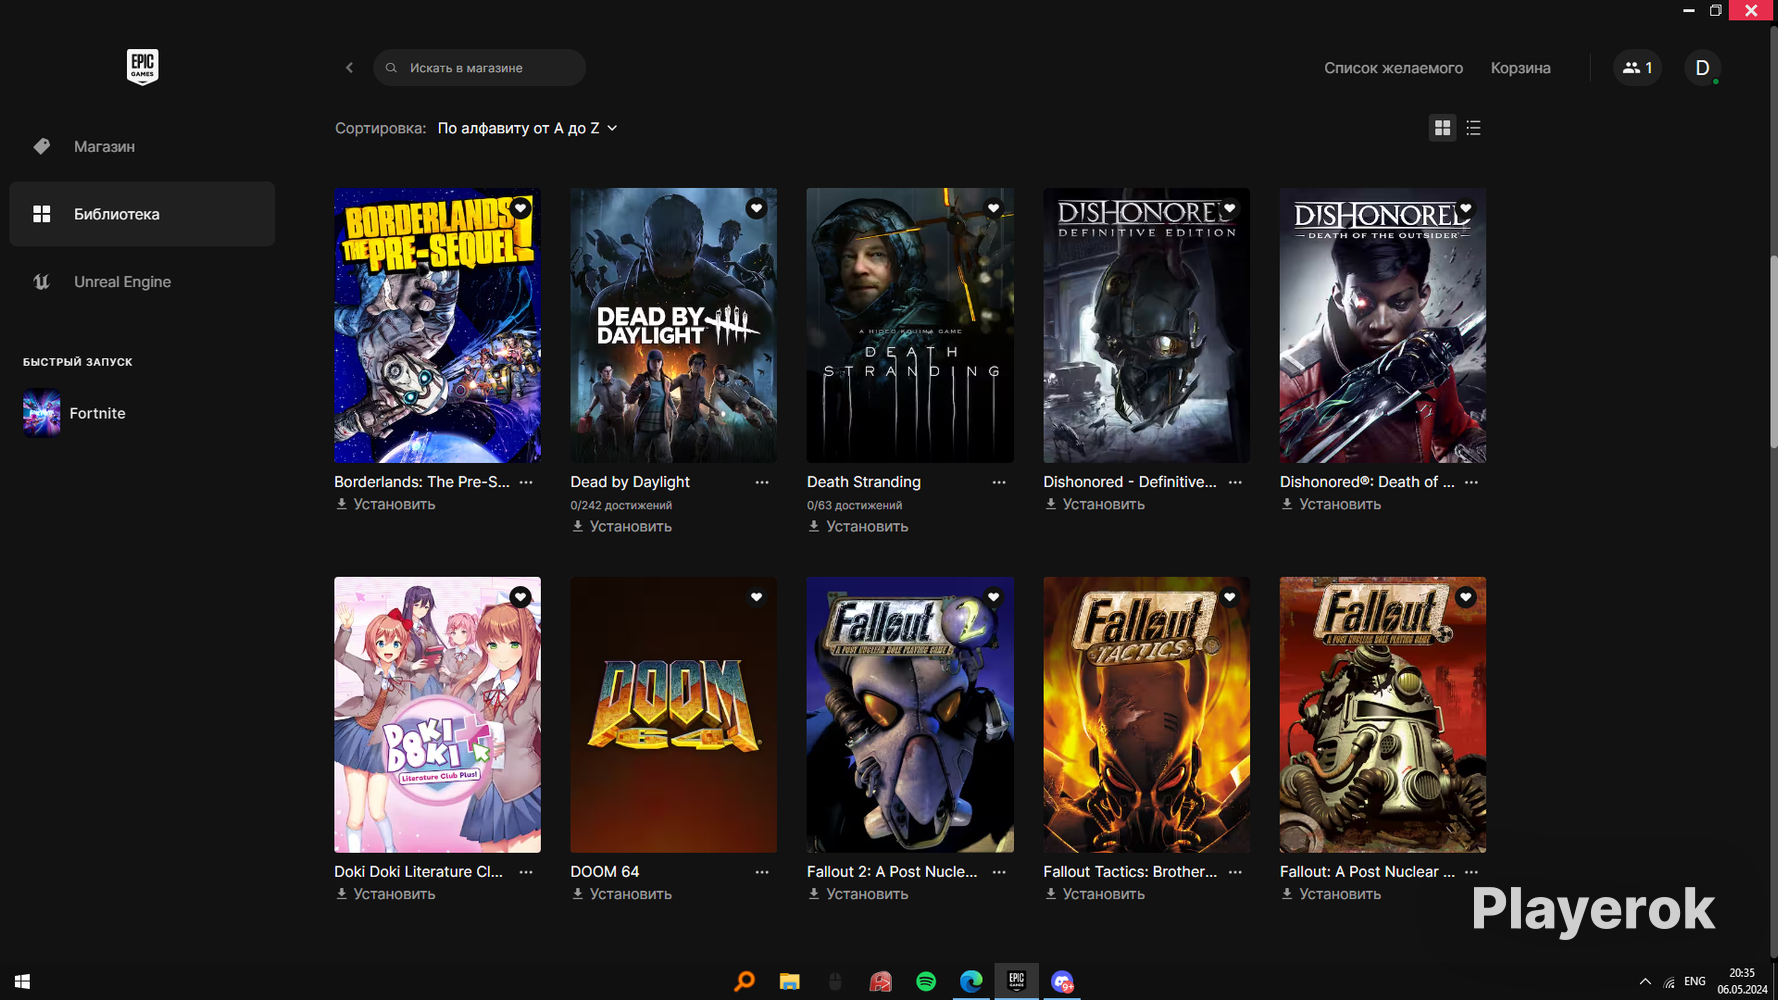Switch to grid view layout
Viewport: 1778px width, 1000px height.
[1442, 128]
